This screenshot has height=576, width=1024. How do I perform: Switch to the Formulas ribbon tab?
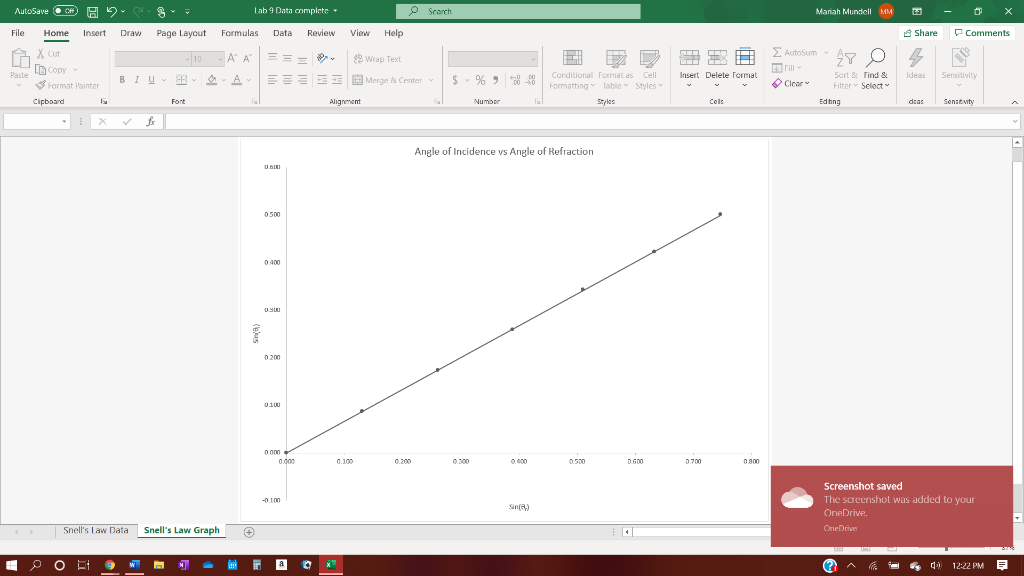point(239,32)
